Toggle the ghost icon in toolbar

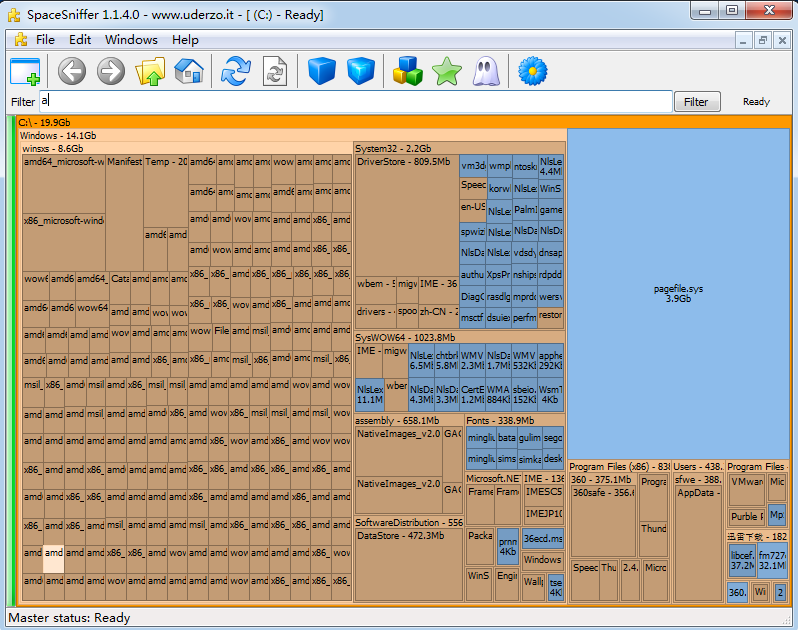click(486, 71)
